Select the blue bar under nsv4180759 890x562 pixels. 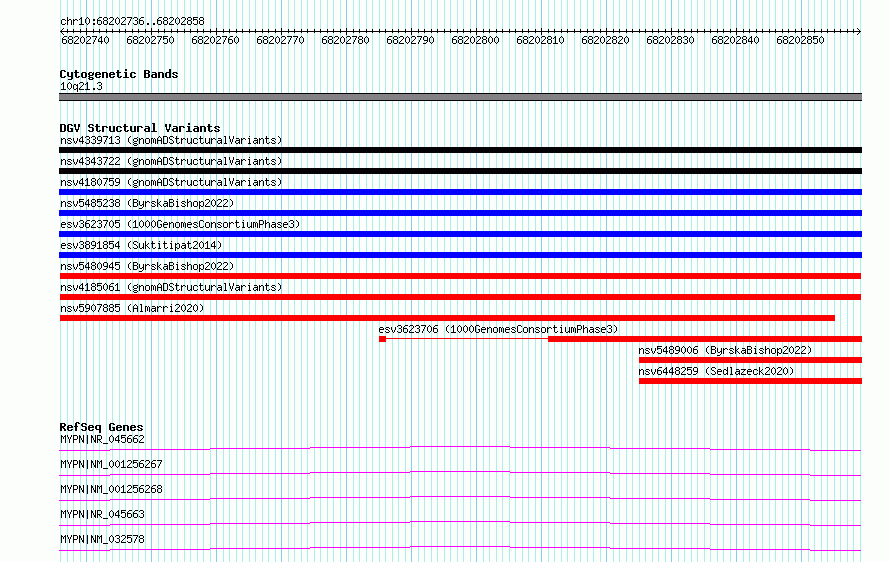(x=460, y=192)
